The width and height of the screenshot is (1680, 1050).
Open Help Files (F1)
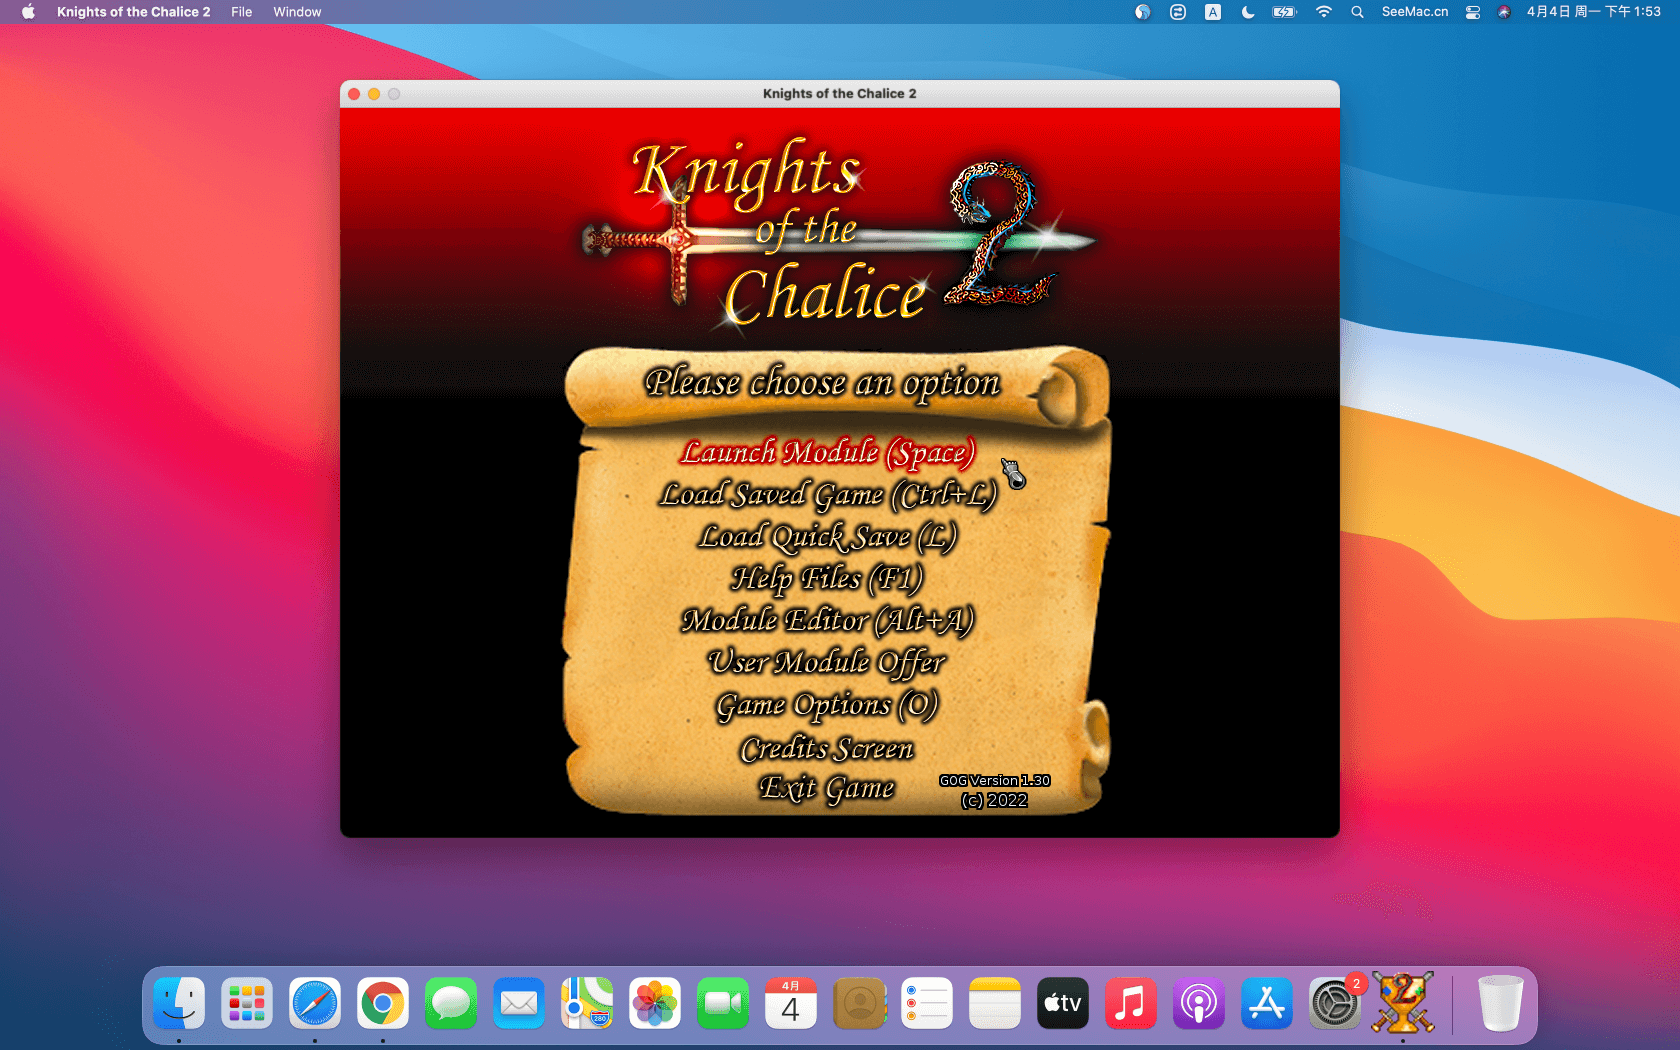[827, 579]
